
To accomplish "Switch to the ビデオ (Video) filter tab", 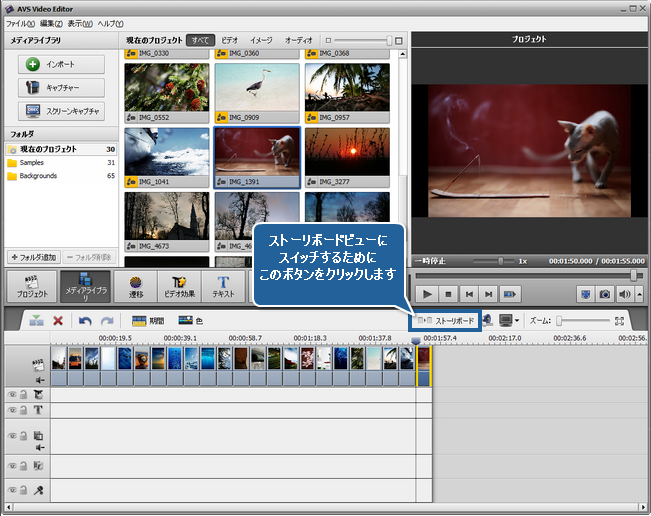I will (x=230, y=40).
